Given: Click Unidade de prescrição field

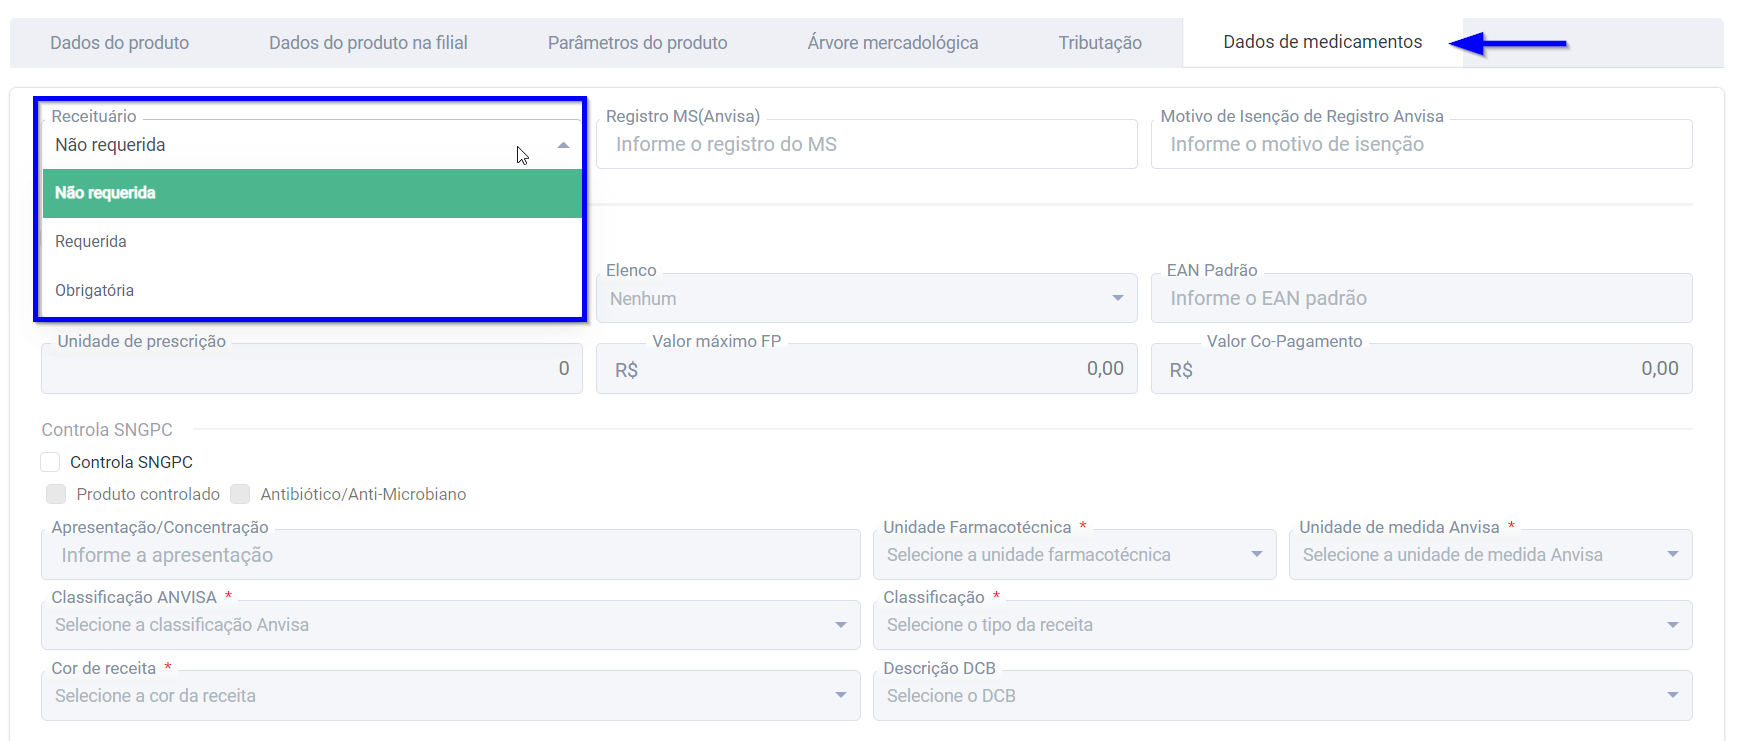Looking at the screenshot, I should (x=312, y=369).
